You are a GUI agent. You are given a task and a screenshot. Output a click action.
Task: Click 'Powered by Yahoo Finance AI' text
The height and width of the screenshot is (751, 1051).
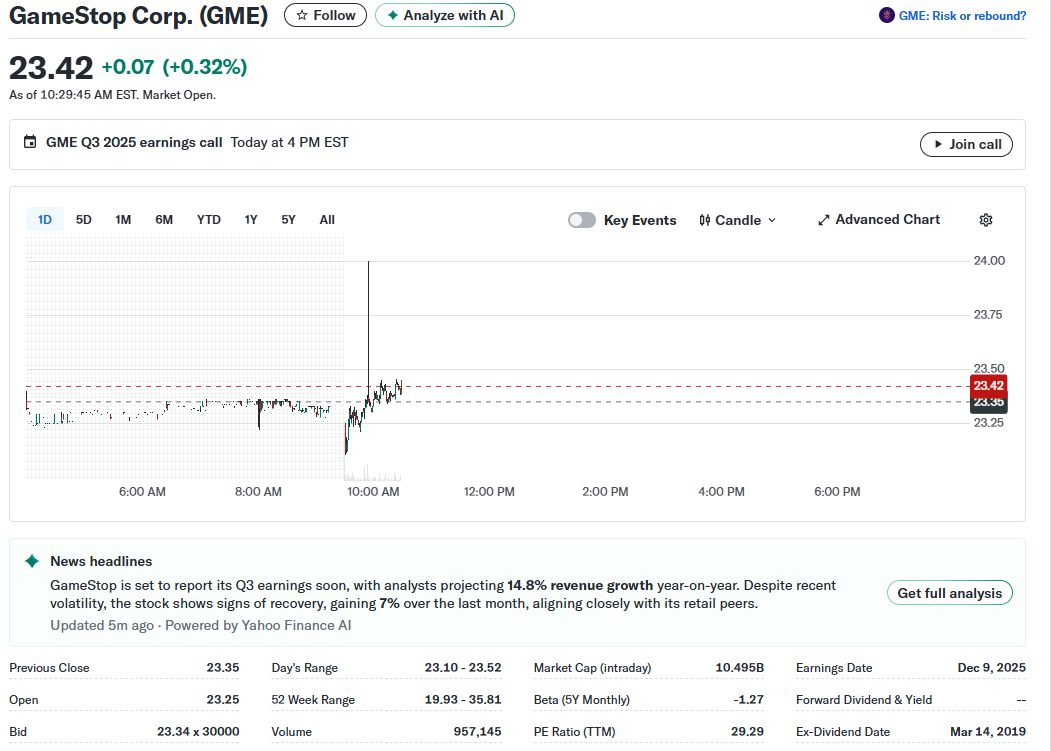258,626
